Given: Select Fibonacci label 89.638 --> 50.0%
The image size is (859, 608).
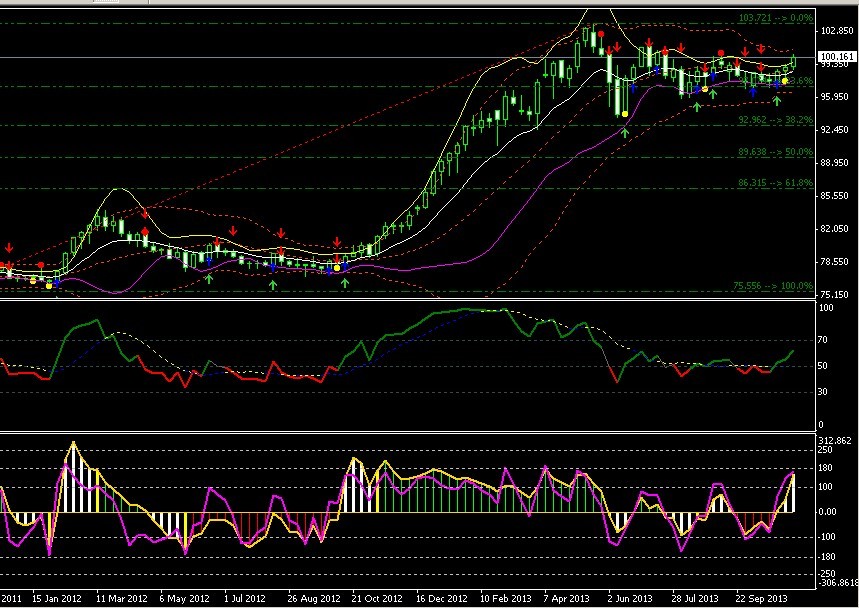Looking at the screenshot, I should point(776,152).
